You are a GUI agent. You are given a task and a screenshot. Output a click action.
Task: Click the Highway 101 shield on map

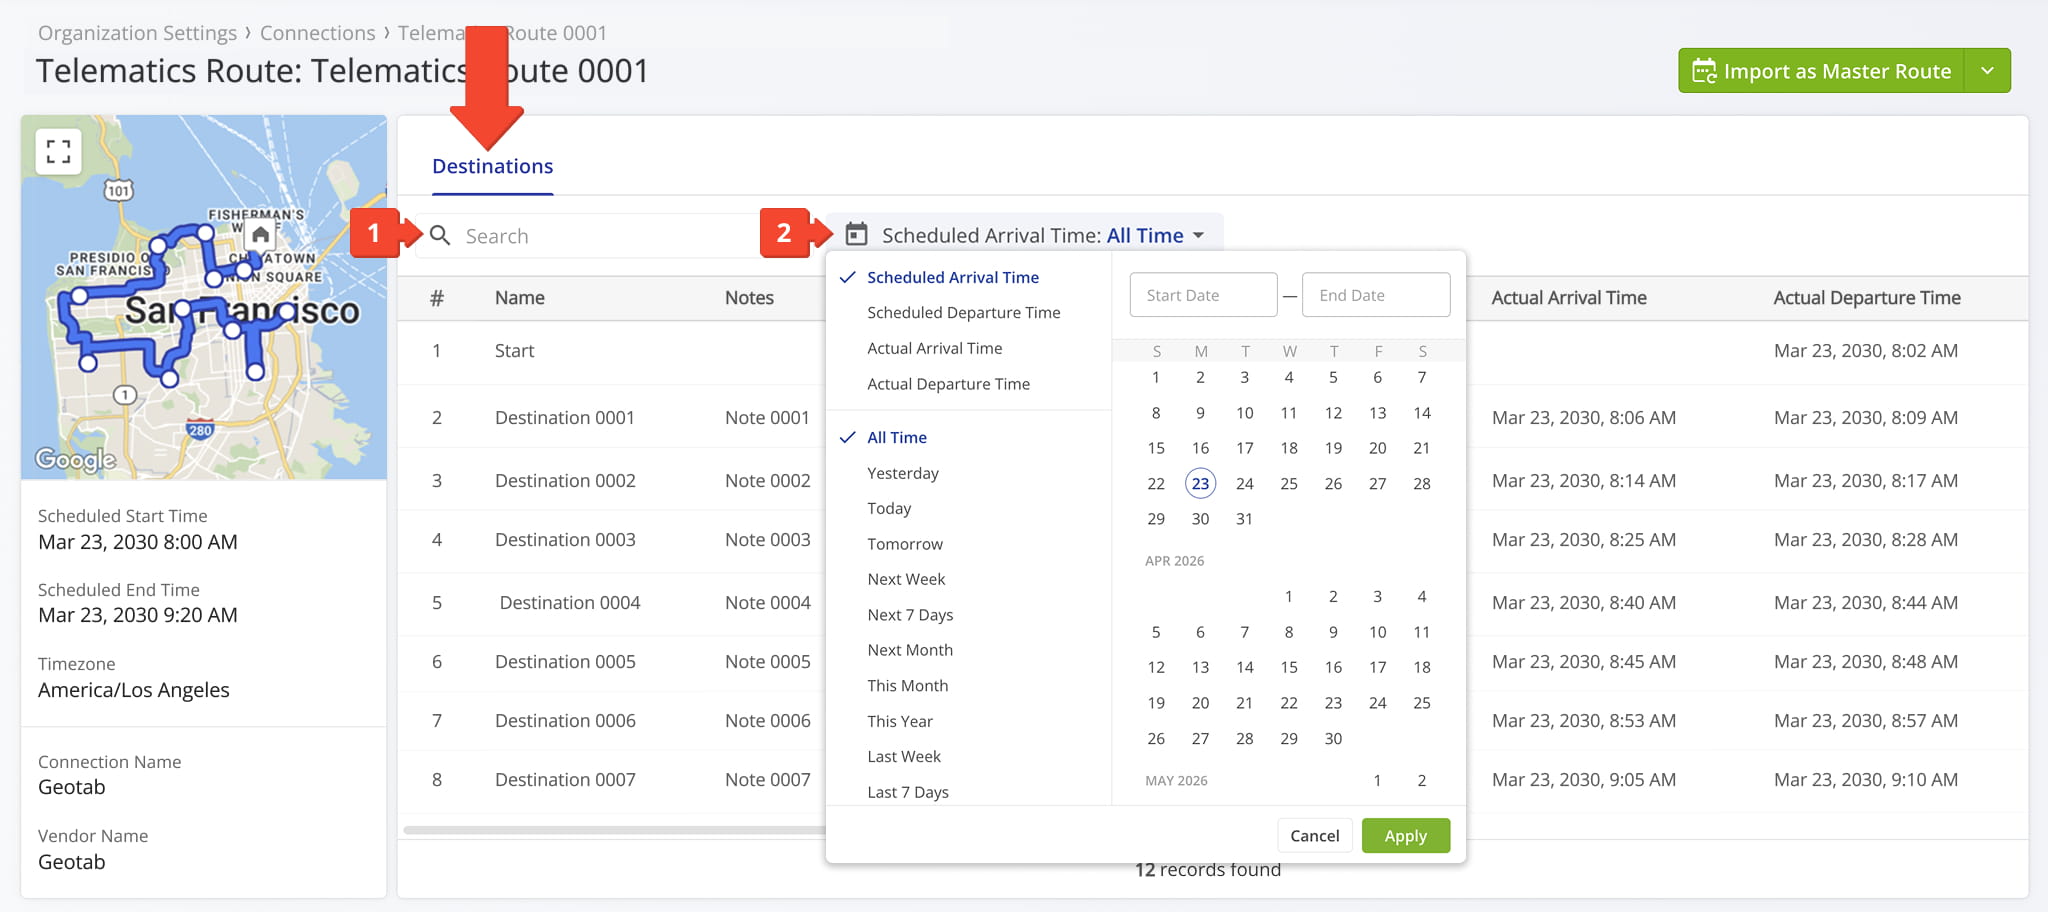coord(119,190)
